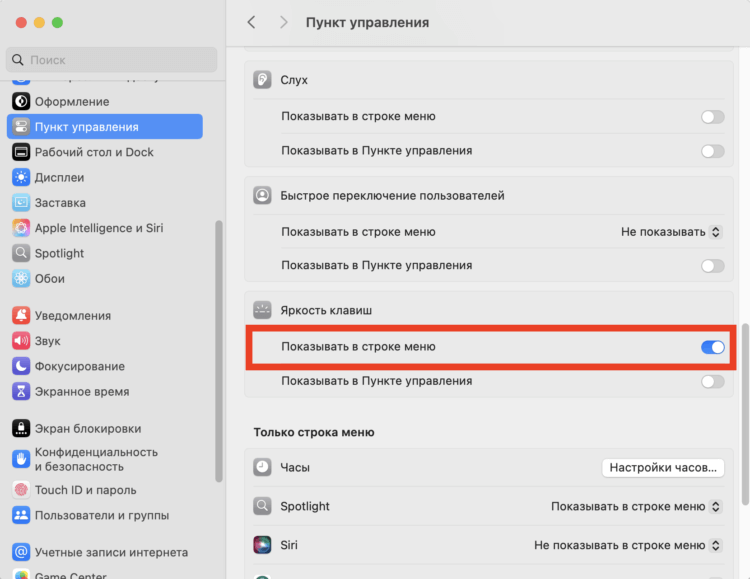The height and width of the screenshot is (579, 750).
Task: Click the Настройки часов... button
Action: pyautogui.click(x=663, y=468)
